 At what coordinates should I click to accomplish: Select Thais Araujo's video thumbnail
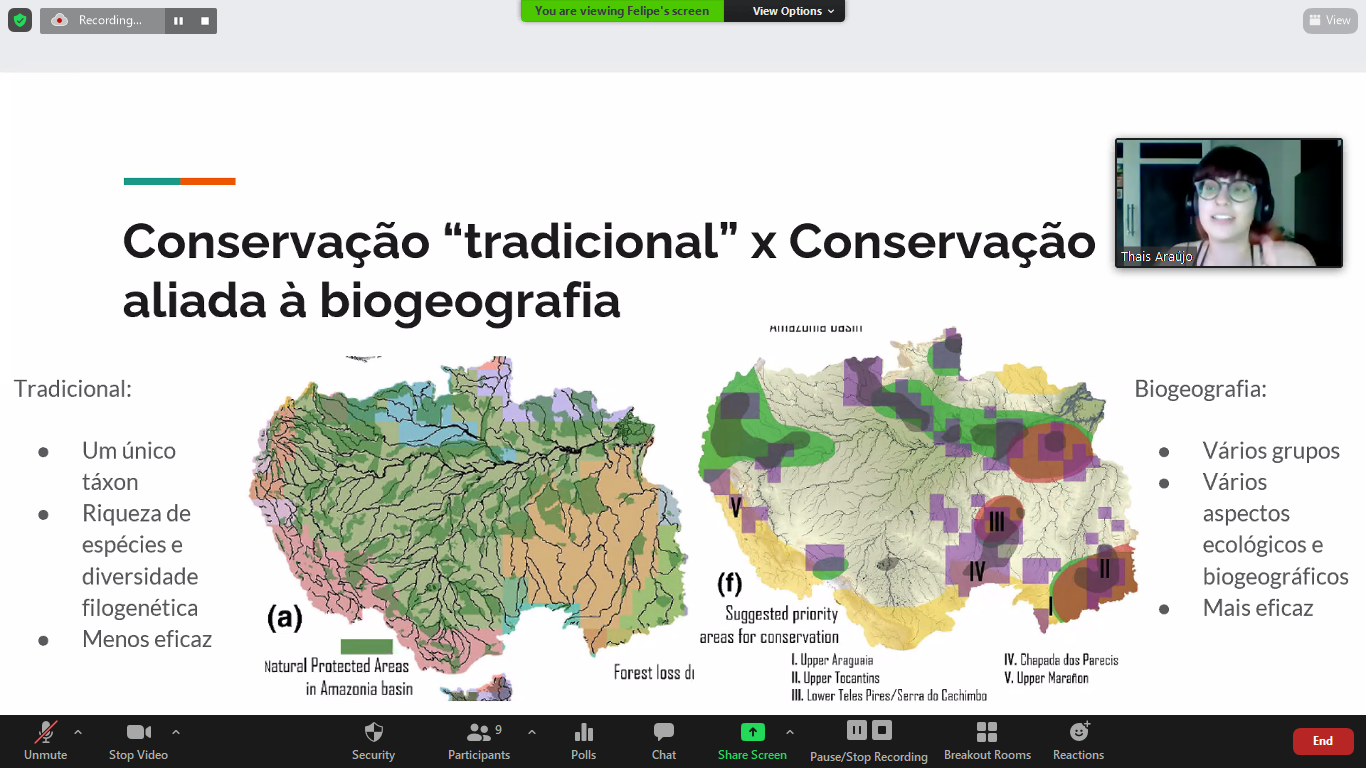pos(1228,203)
